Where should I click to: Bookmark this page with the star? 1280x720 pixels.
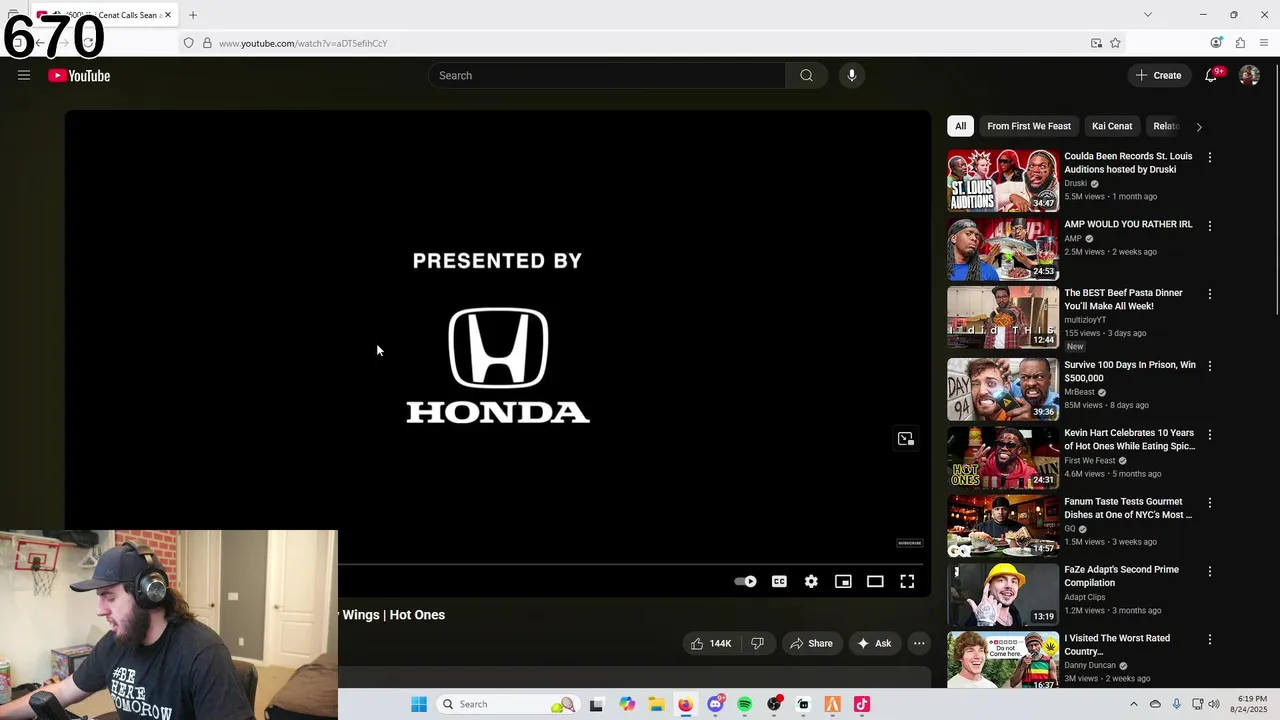[x=1115, y=43]
